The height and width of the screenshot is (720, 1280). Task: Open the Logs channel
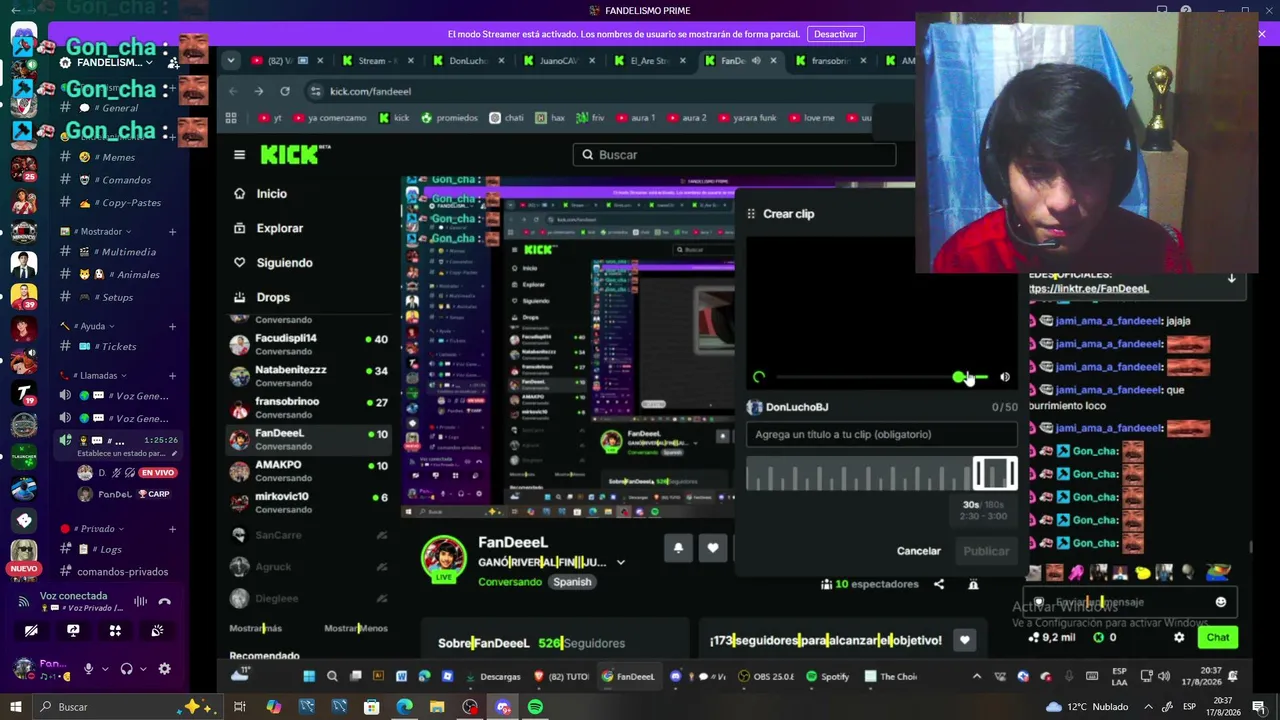119,549
